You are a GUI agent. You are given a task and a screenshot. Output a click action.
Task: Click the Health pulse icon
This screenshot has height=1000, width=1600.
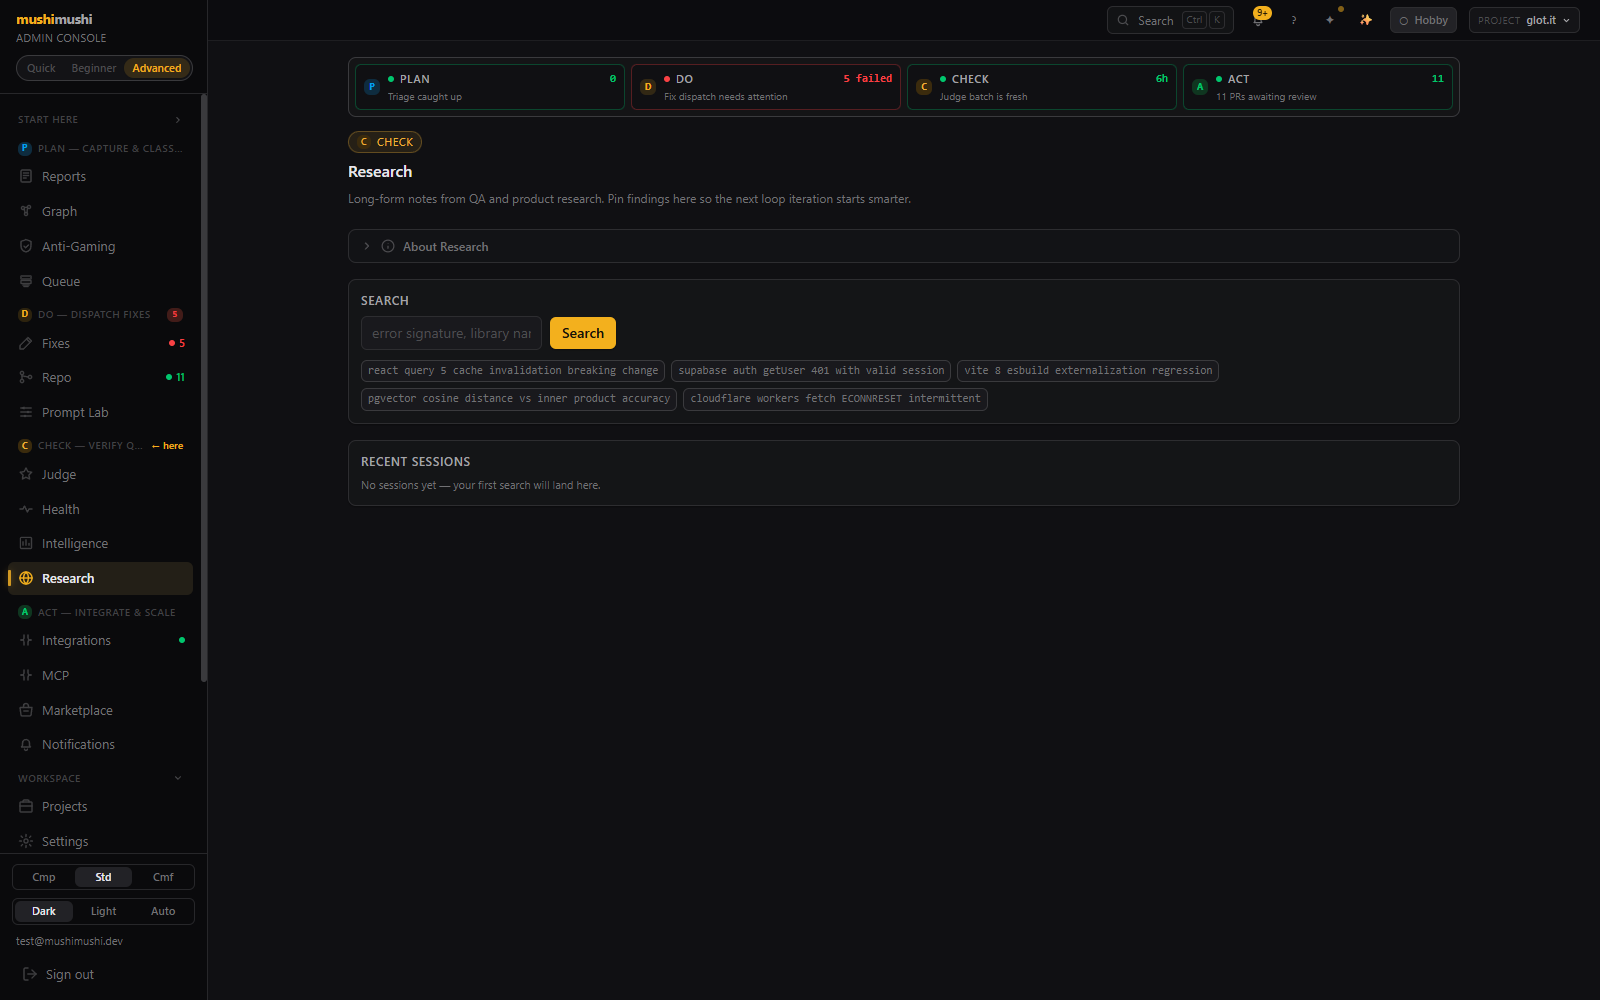pyautogui.click(x=26, y=509)
